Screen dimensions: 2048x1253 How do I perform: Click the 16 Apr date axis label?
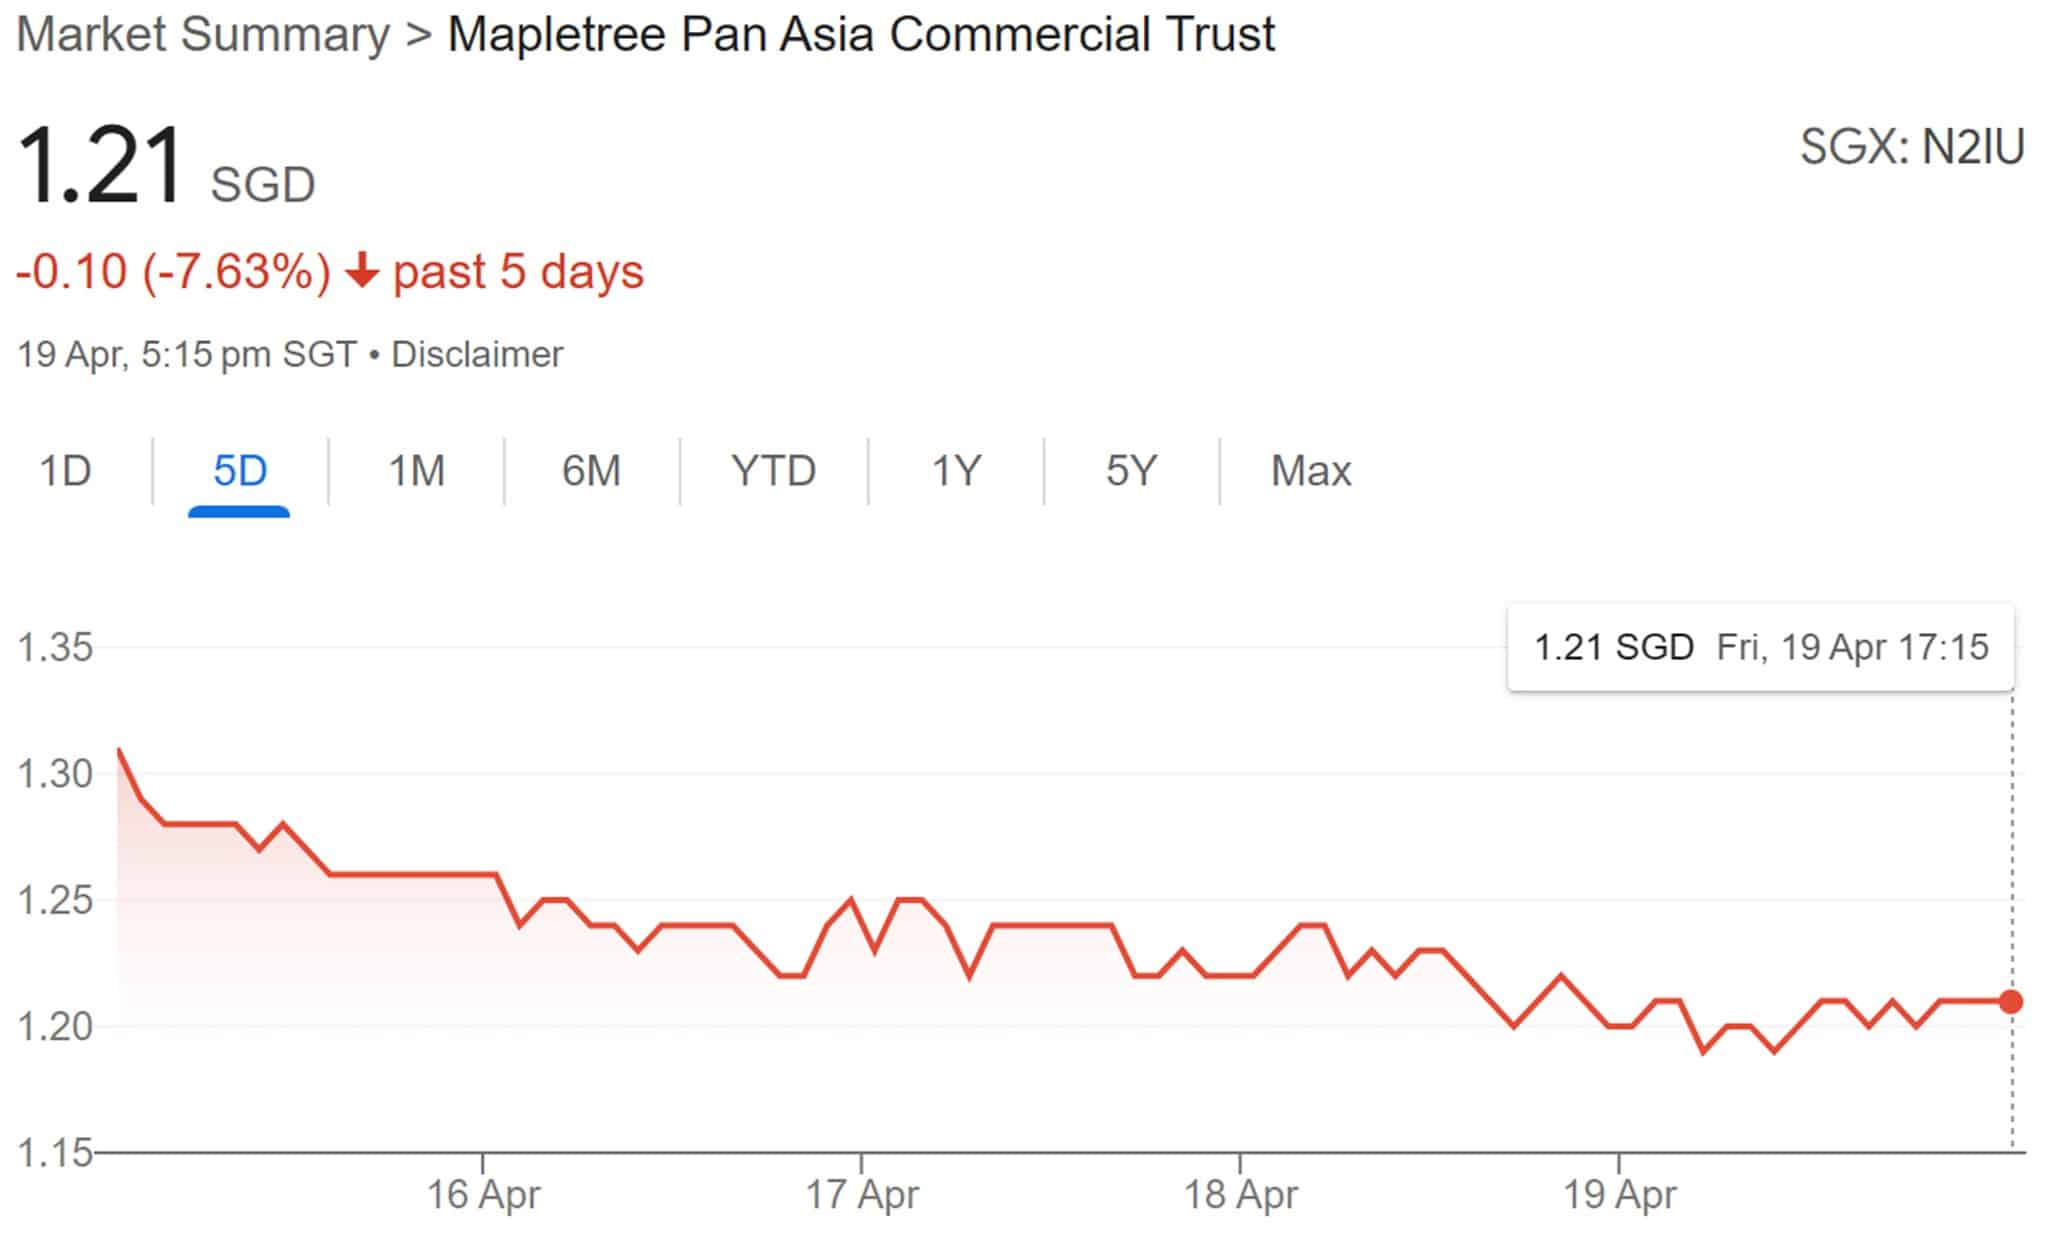pyautogui.click(x=483, y=1195)
